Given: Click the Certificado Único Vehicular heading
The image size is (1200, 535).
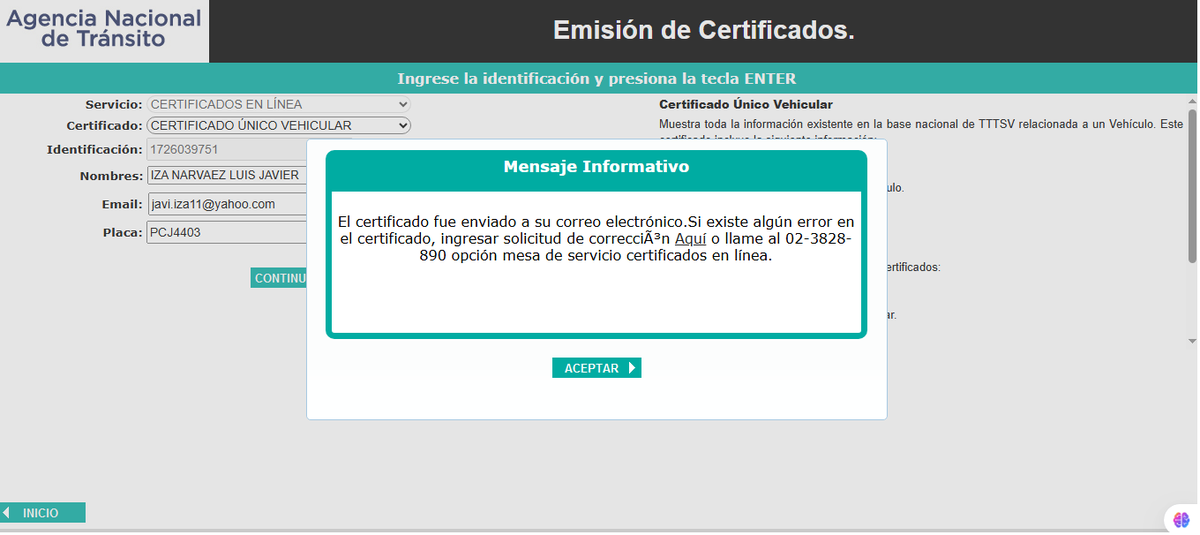Looking at the screenshot, I should pyautogui.click(x=746, y=104).
